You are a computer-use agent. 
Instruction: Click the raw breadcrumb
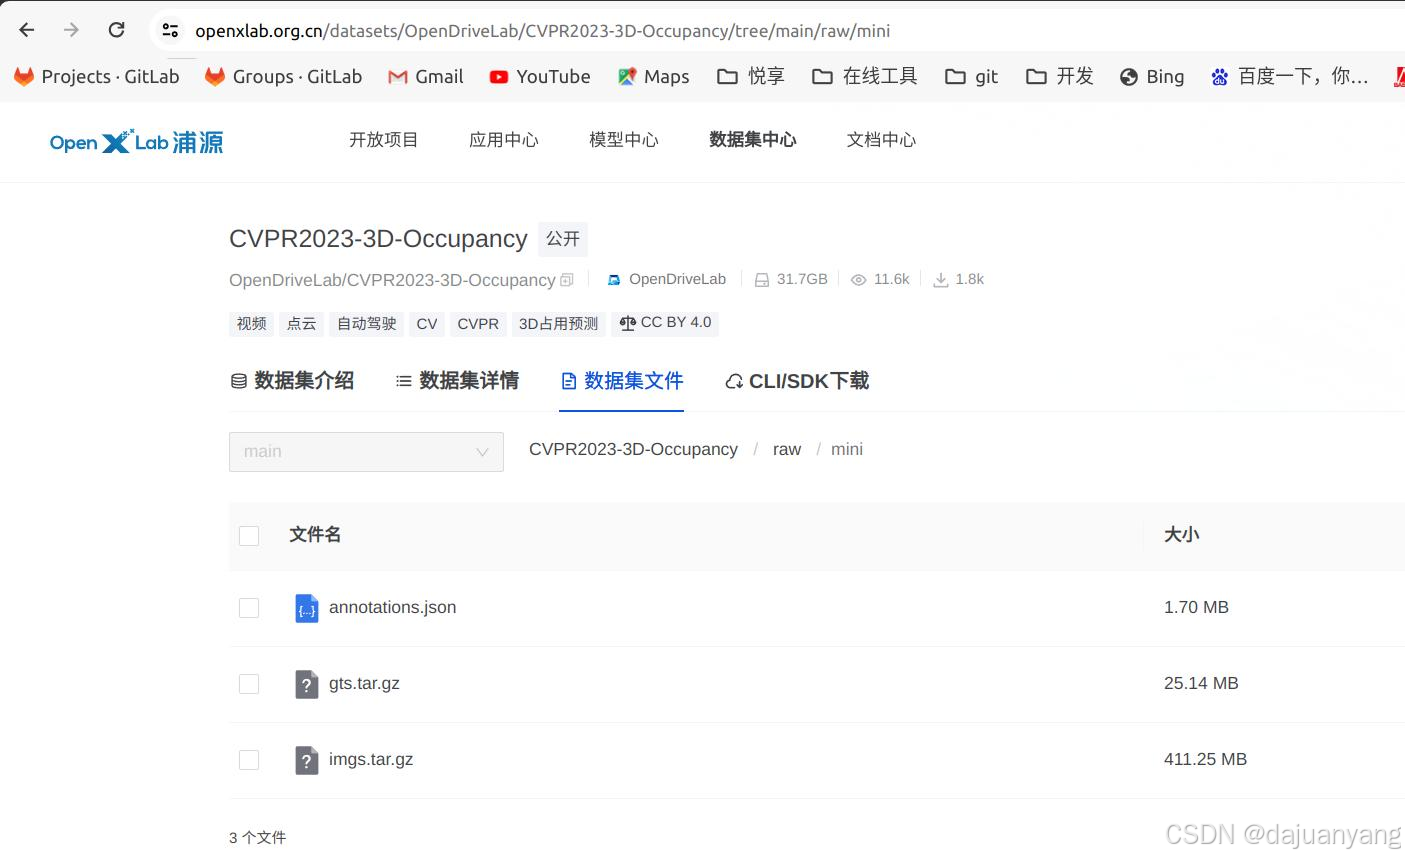click(787, 450)
